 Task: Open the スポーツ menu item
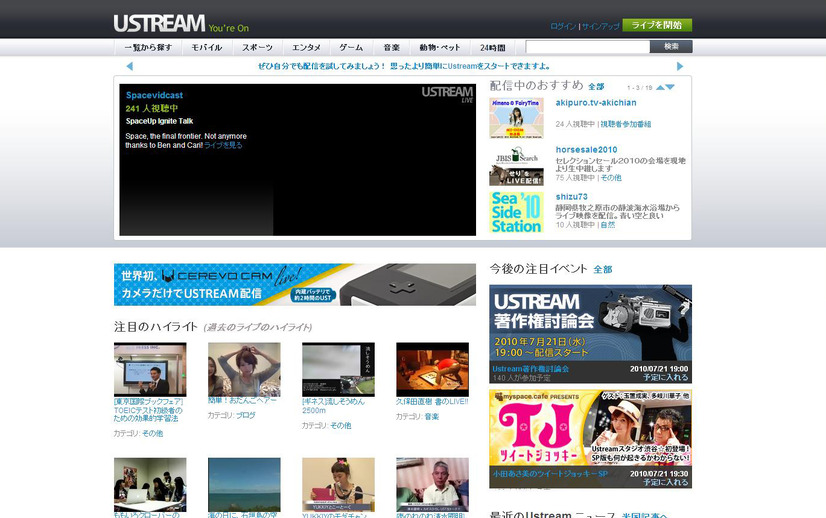257,47
